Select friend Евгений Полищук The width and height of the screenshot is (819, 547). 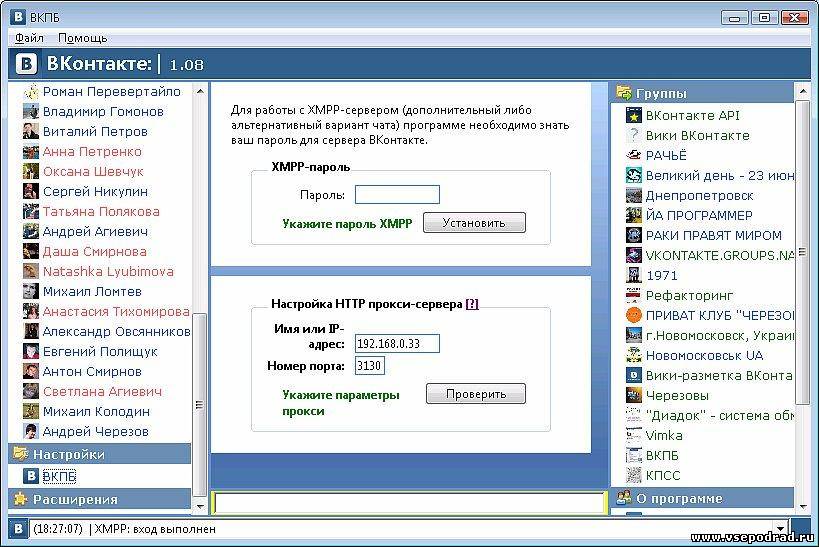coord(100,352)
